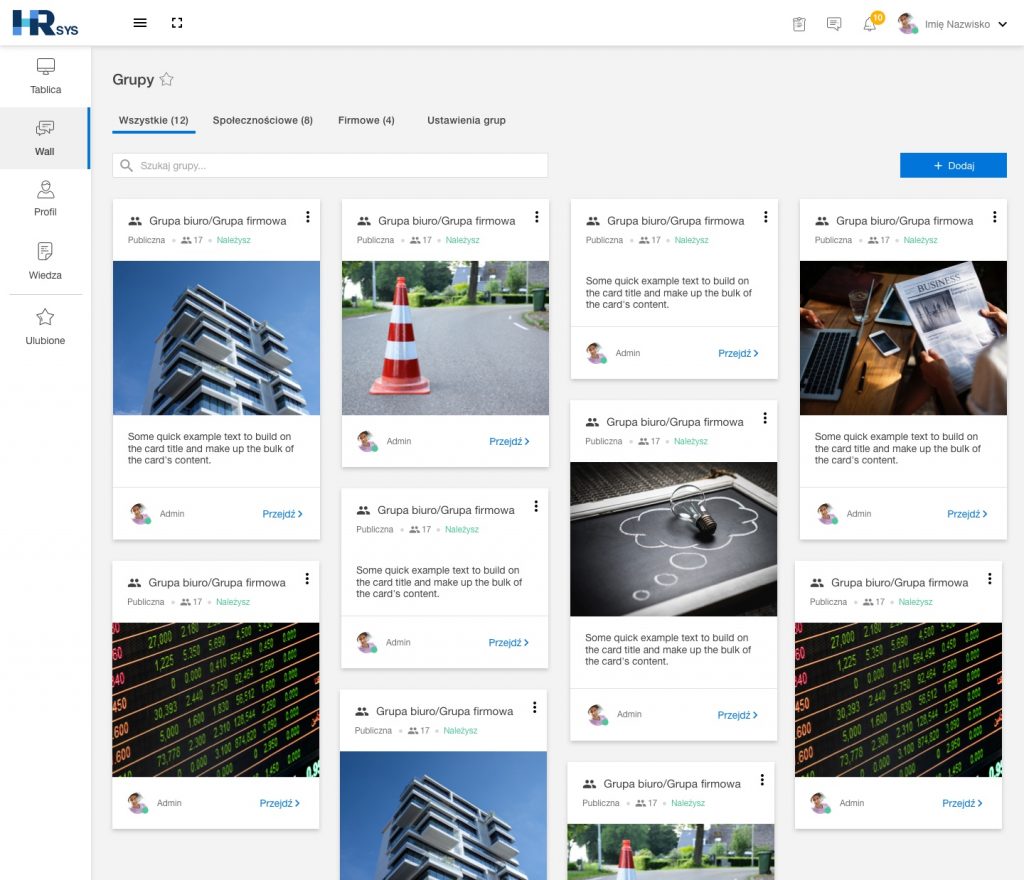Open three-dot menu on stock board card below newspaper card
The height and width of the screenshot is (880, 1024).
point(989,578)
